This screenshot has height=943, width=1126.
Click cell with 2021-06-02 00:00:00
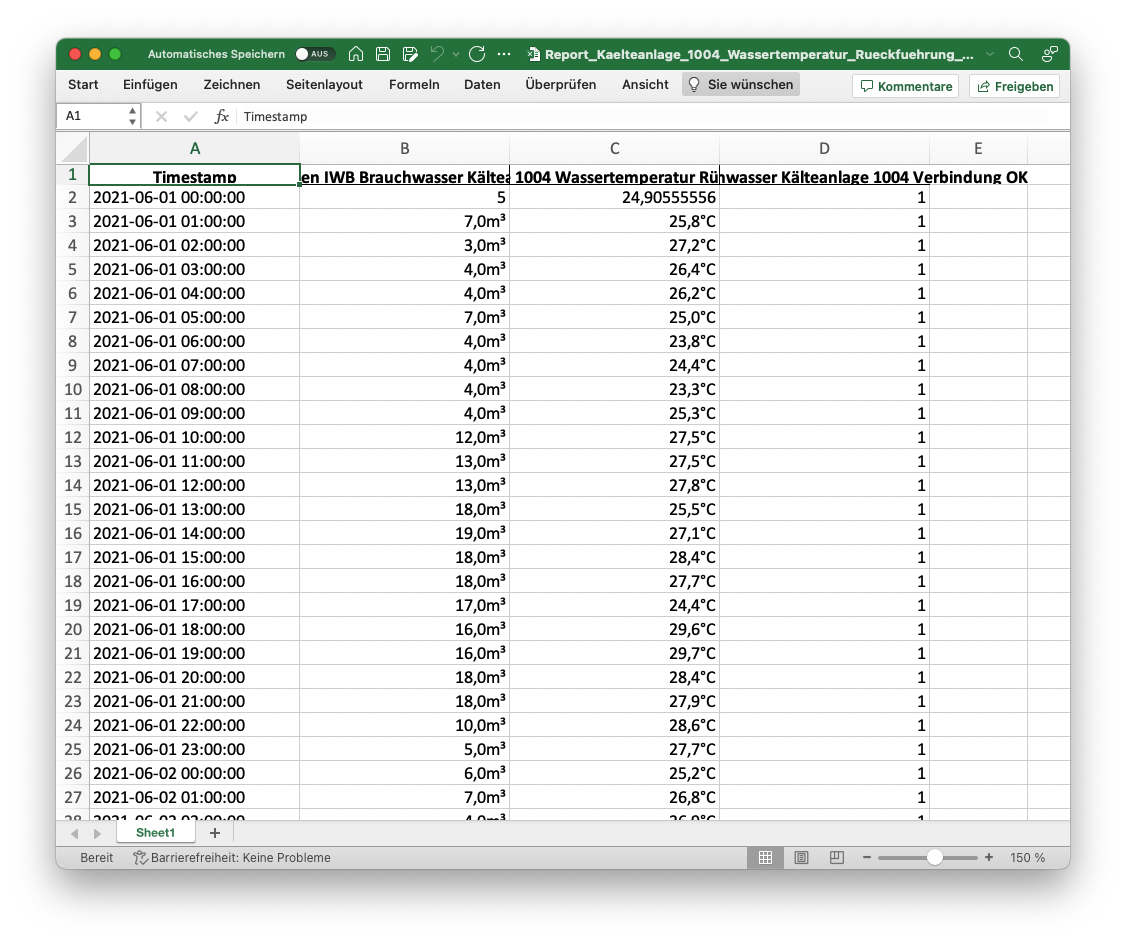point(195,774)
